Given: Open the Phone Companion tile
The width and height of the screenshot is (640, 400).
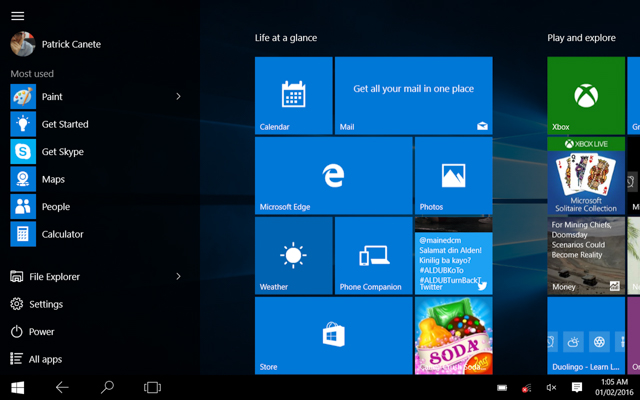Looking at the screenshot, I should 373,256.
